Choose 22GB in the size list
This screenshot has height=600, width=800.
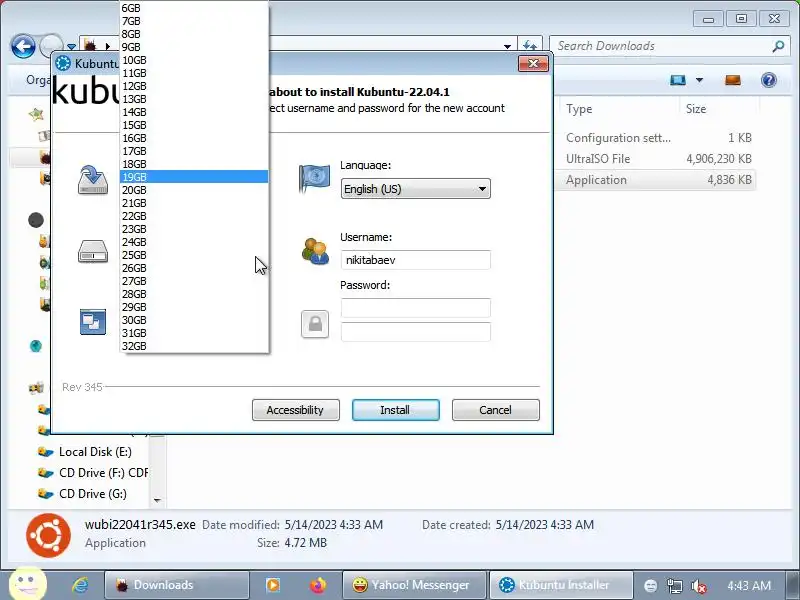point(194,216)
